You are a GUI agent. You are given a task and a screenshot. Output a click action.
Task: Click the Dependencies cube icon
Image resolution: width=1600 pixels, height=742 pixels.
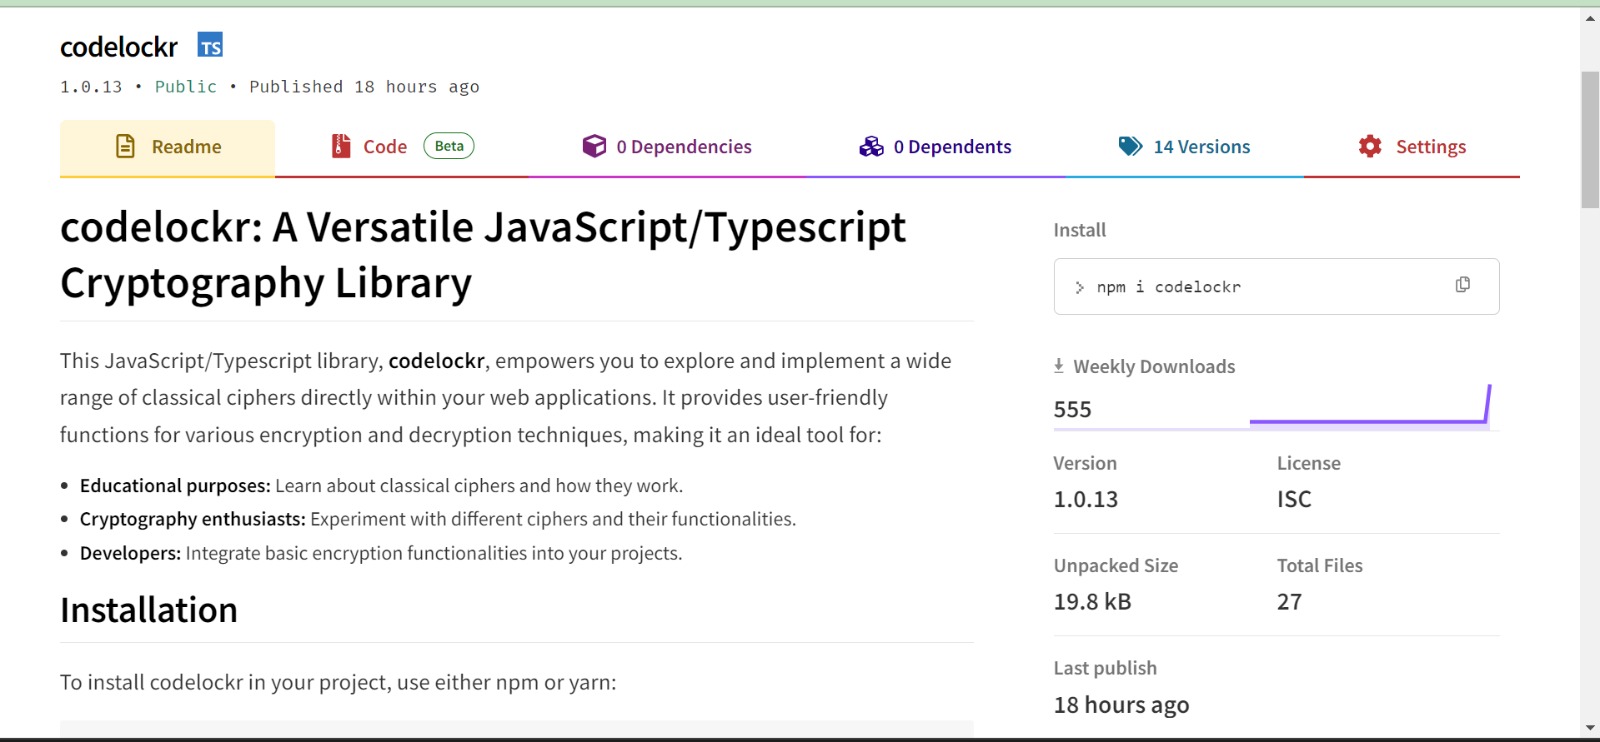point(594,146)
